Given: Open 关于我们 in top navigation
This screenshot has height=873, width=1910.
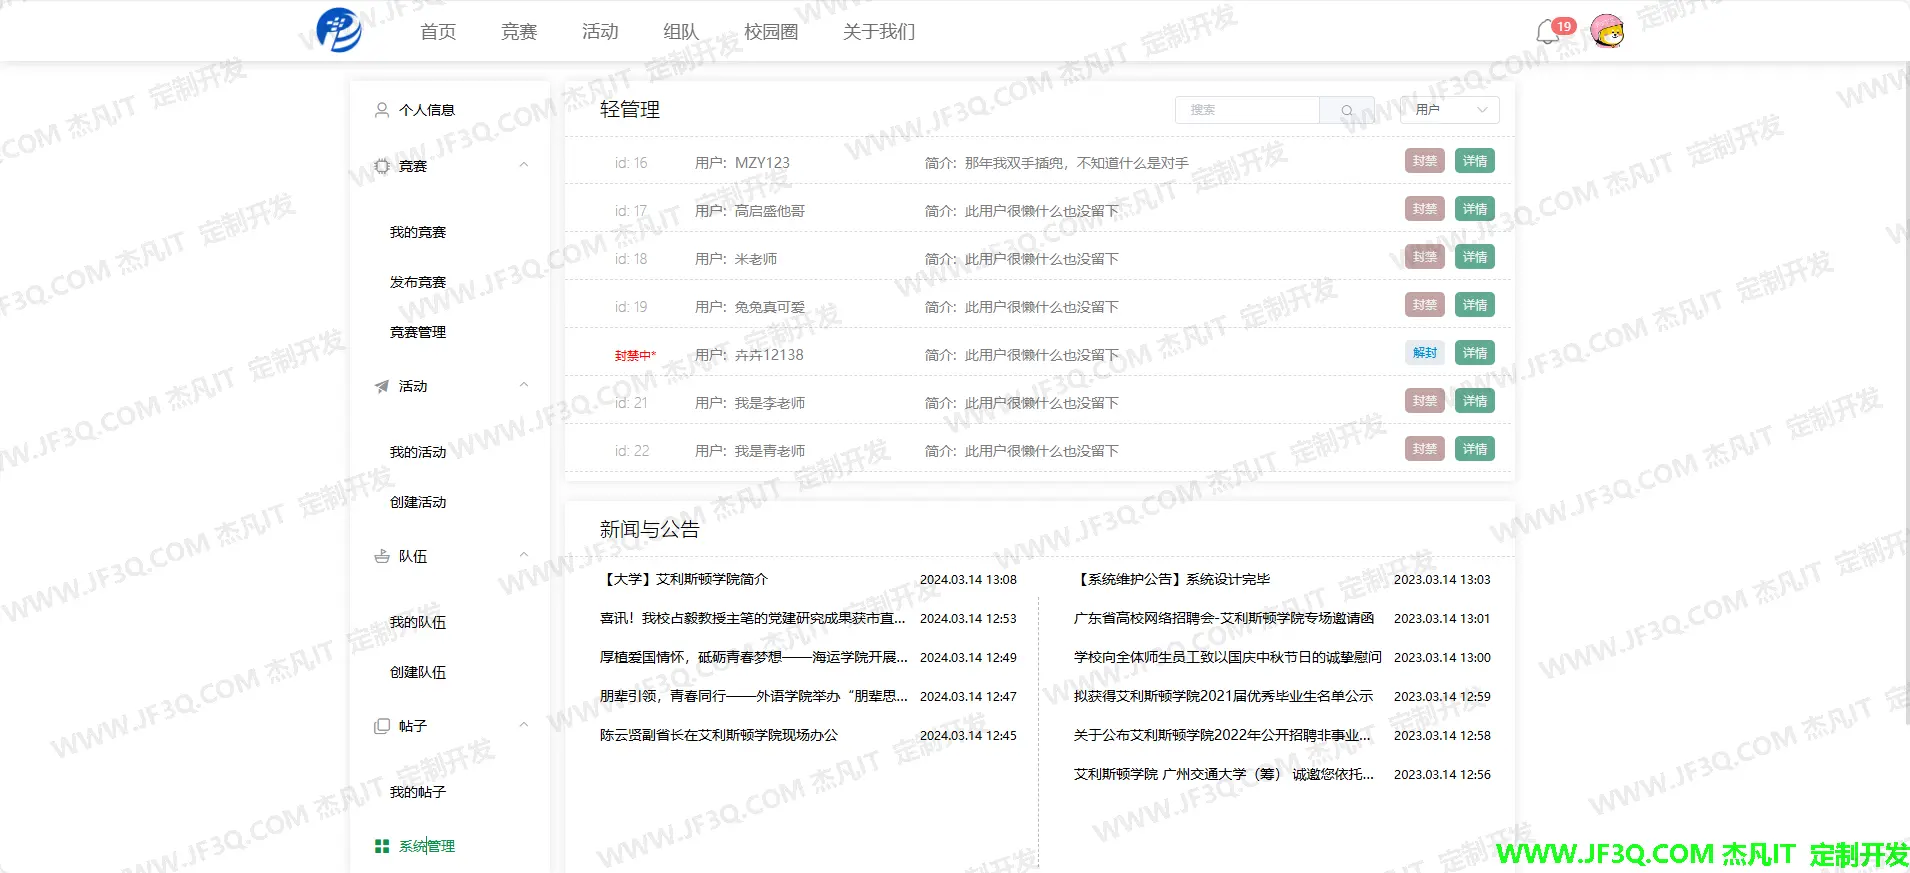Looking at the screenshot, I should [x=878, y=32].
